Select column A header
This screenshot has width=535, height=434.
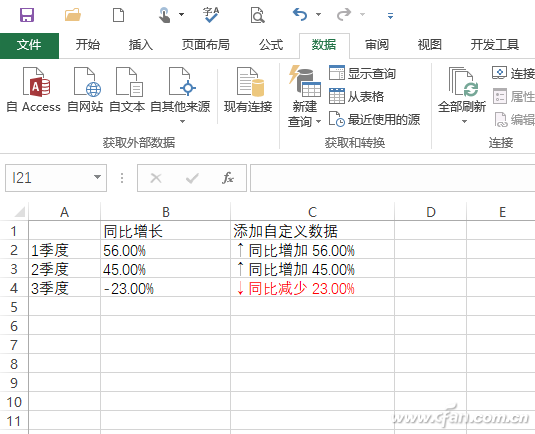click(64, 212)
